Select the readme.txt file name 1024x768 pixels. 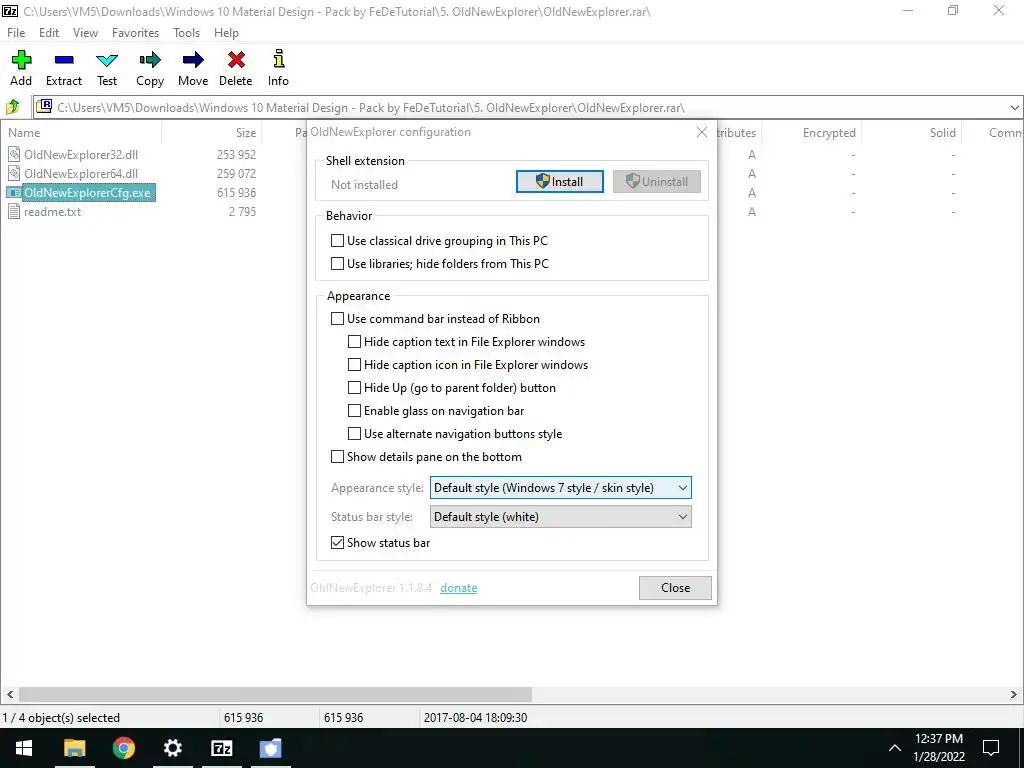click(x=52, y=212)
